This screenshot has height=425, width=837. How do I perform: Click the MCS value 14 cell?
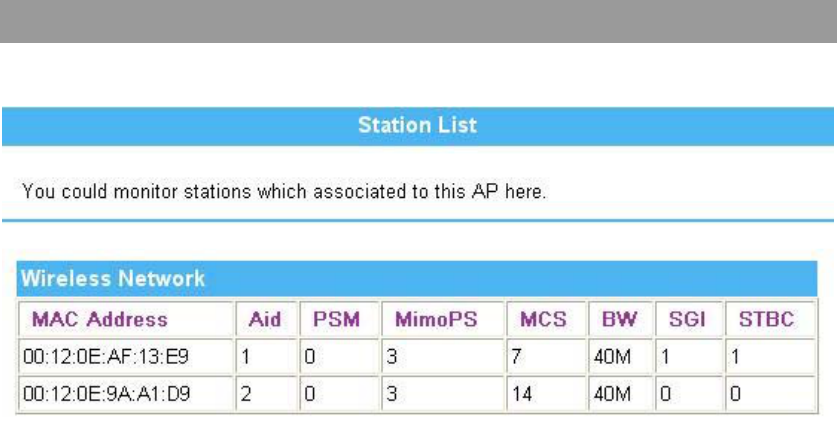(x=546, y=393)
